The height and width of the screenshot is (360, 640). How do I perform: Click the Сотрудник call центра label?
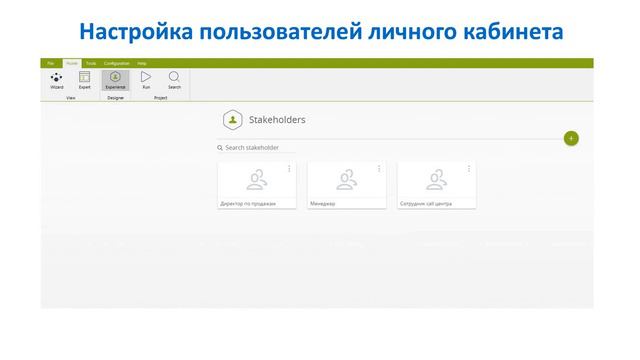click(426, 204)
